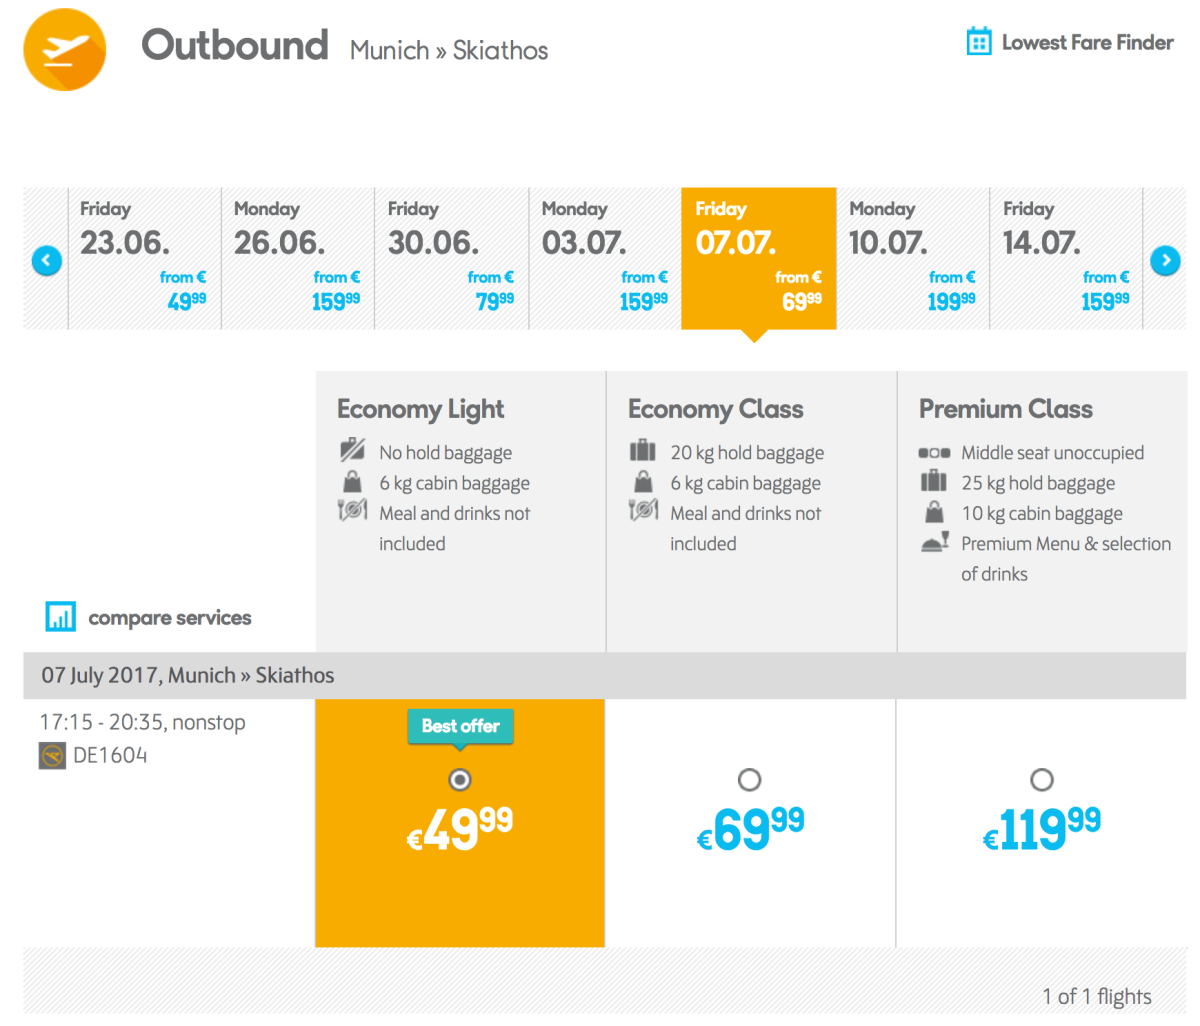Select the Friday 23.06. date tab
Screen dimensions: 1200x1026
click(144, 258)
